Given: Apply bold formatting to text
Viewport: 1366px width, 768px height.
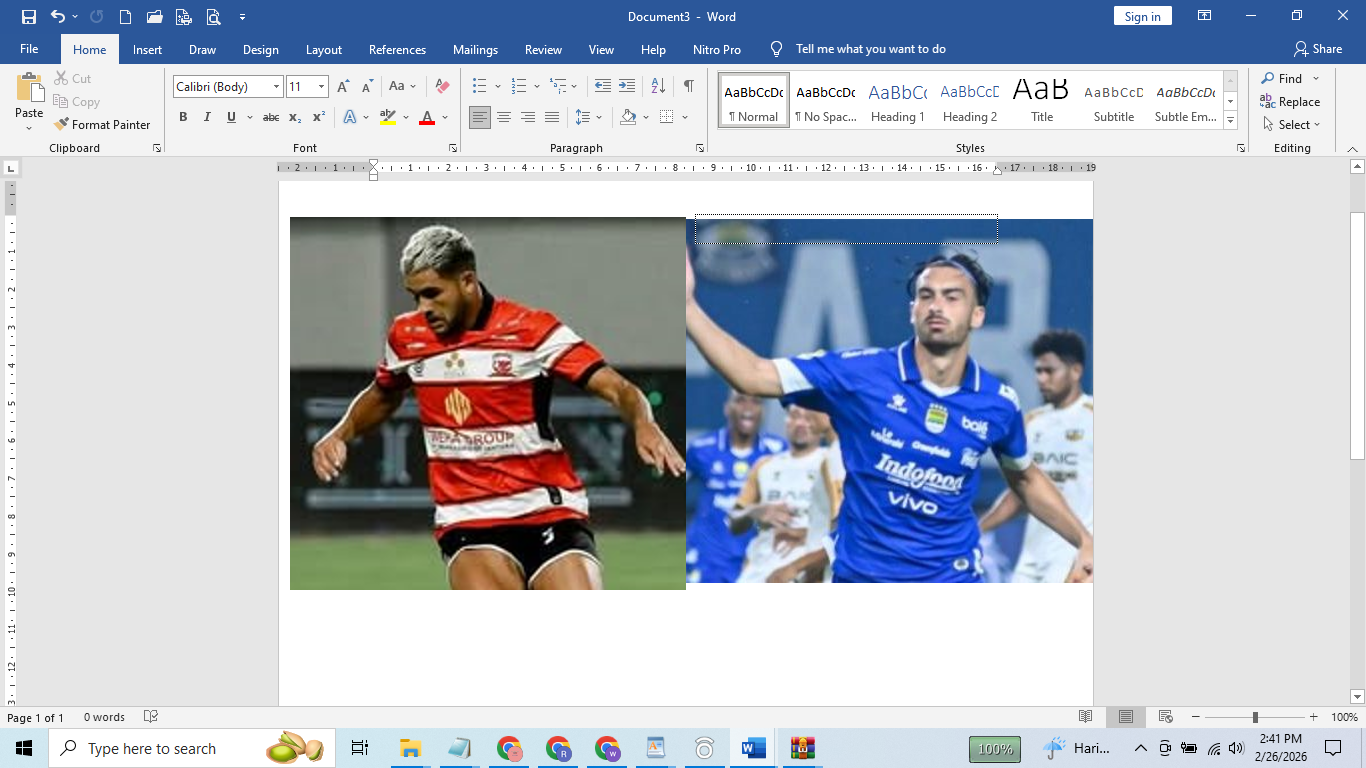Looking at the screenshot, I should [x=183, y=116].
